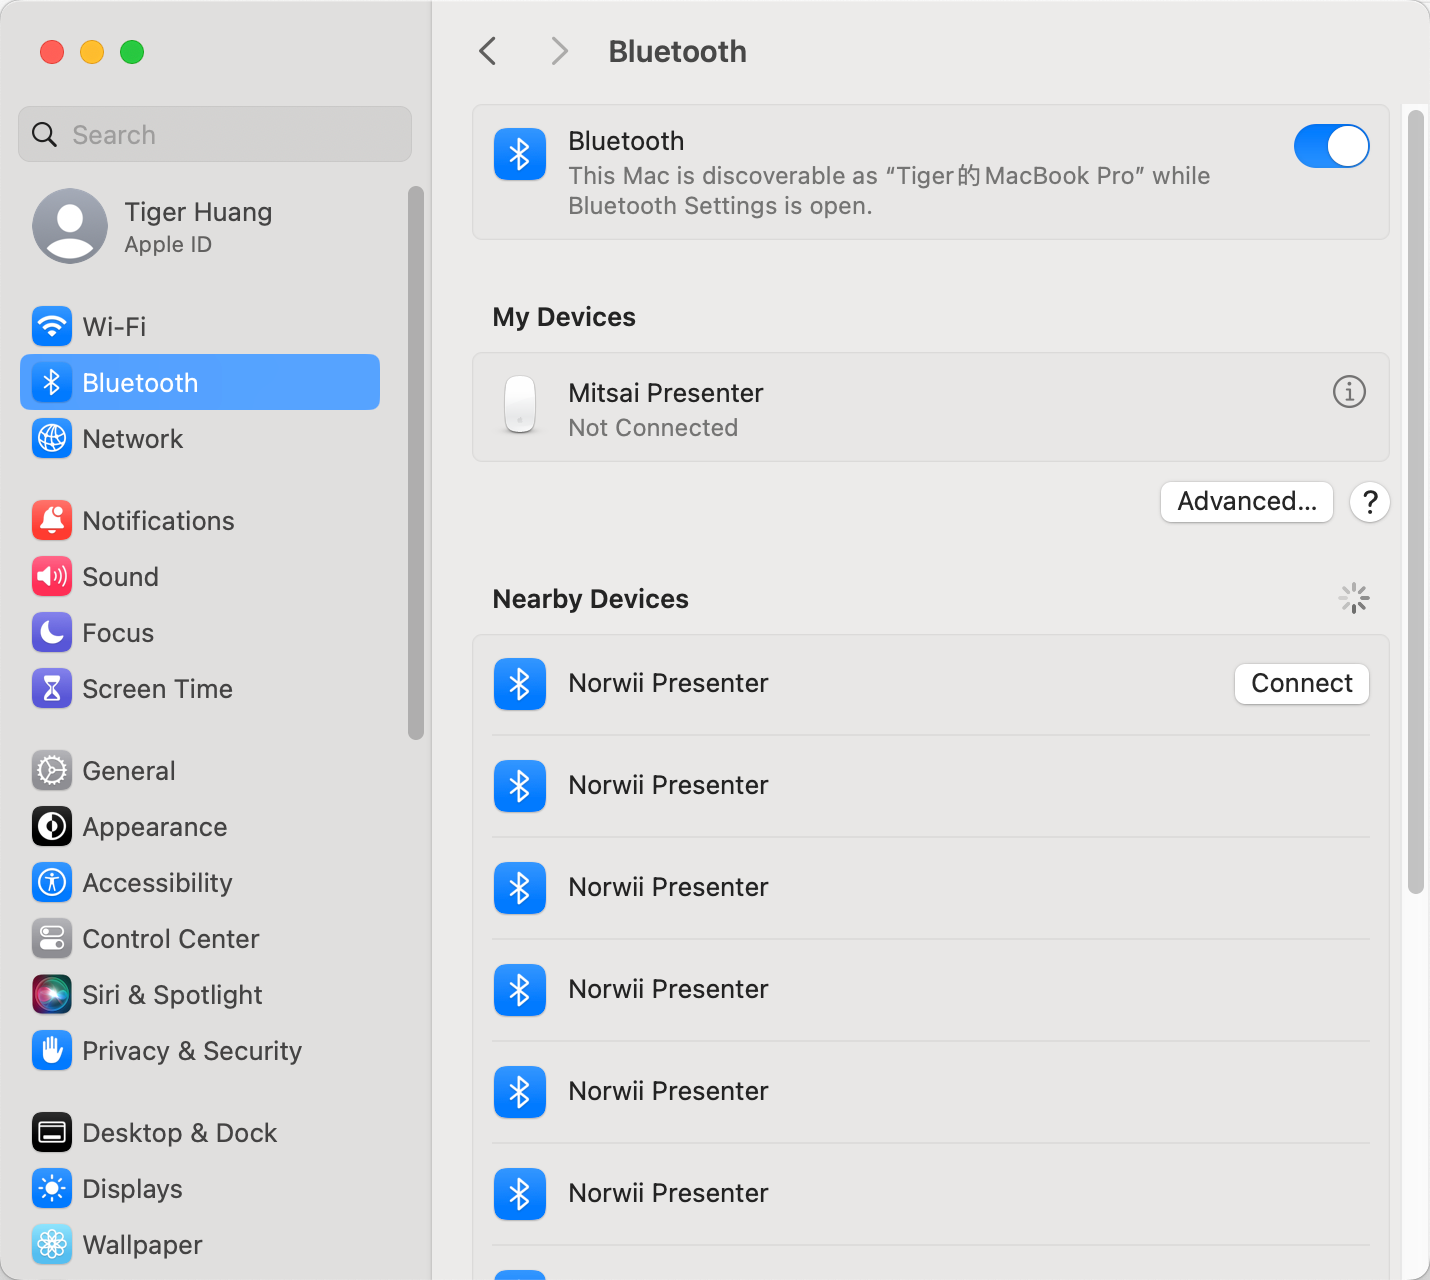Open Bluetooth help with the question mark button
The width and height of the screenshot is (1430, 1280).
[x=1370, y=501]
